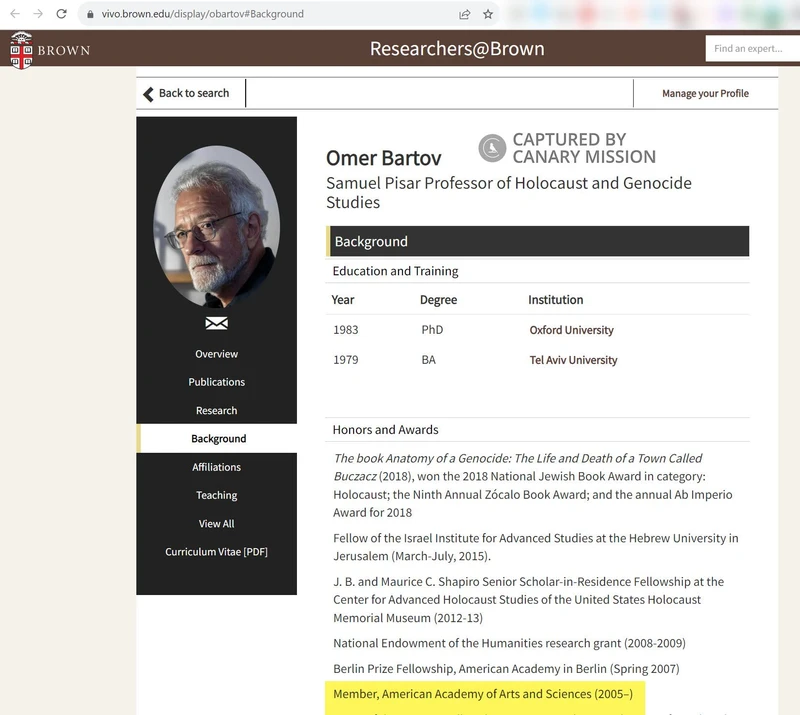
Task: Switch to the Background section
Action: pos(216,438)
